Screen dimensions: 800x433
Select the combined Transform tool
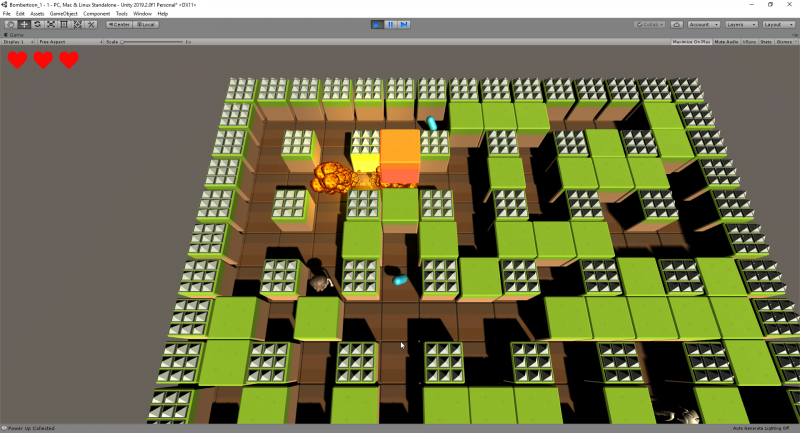coord(78,24)
